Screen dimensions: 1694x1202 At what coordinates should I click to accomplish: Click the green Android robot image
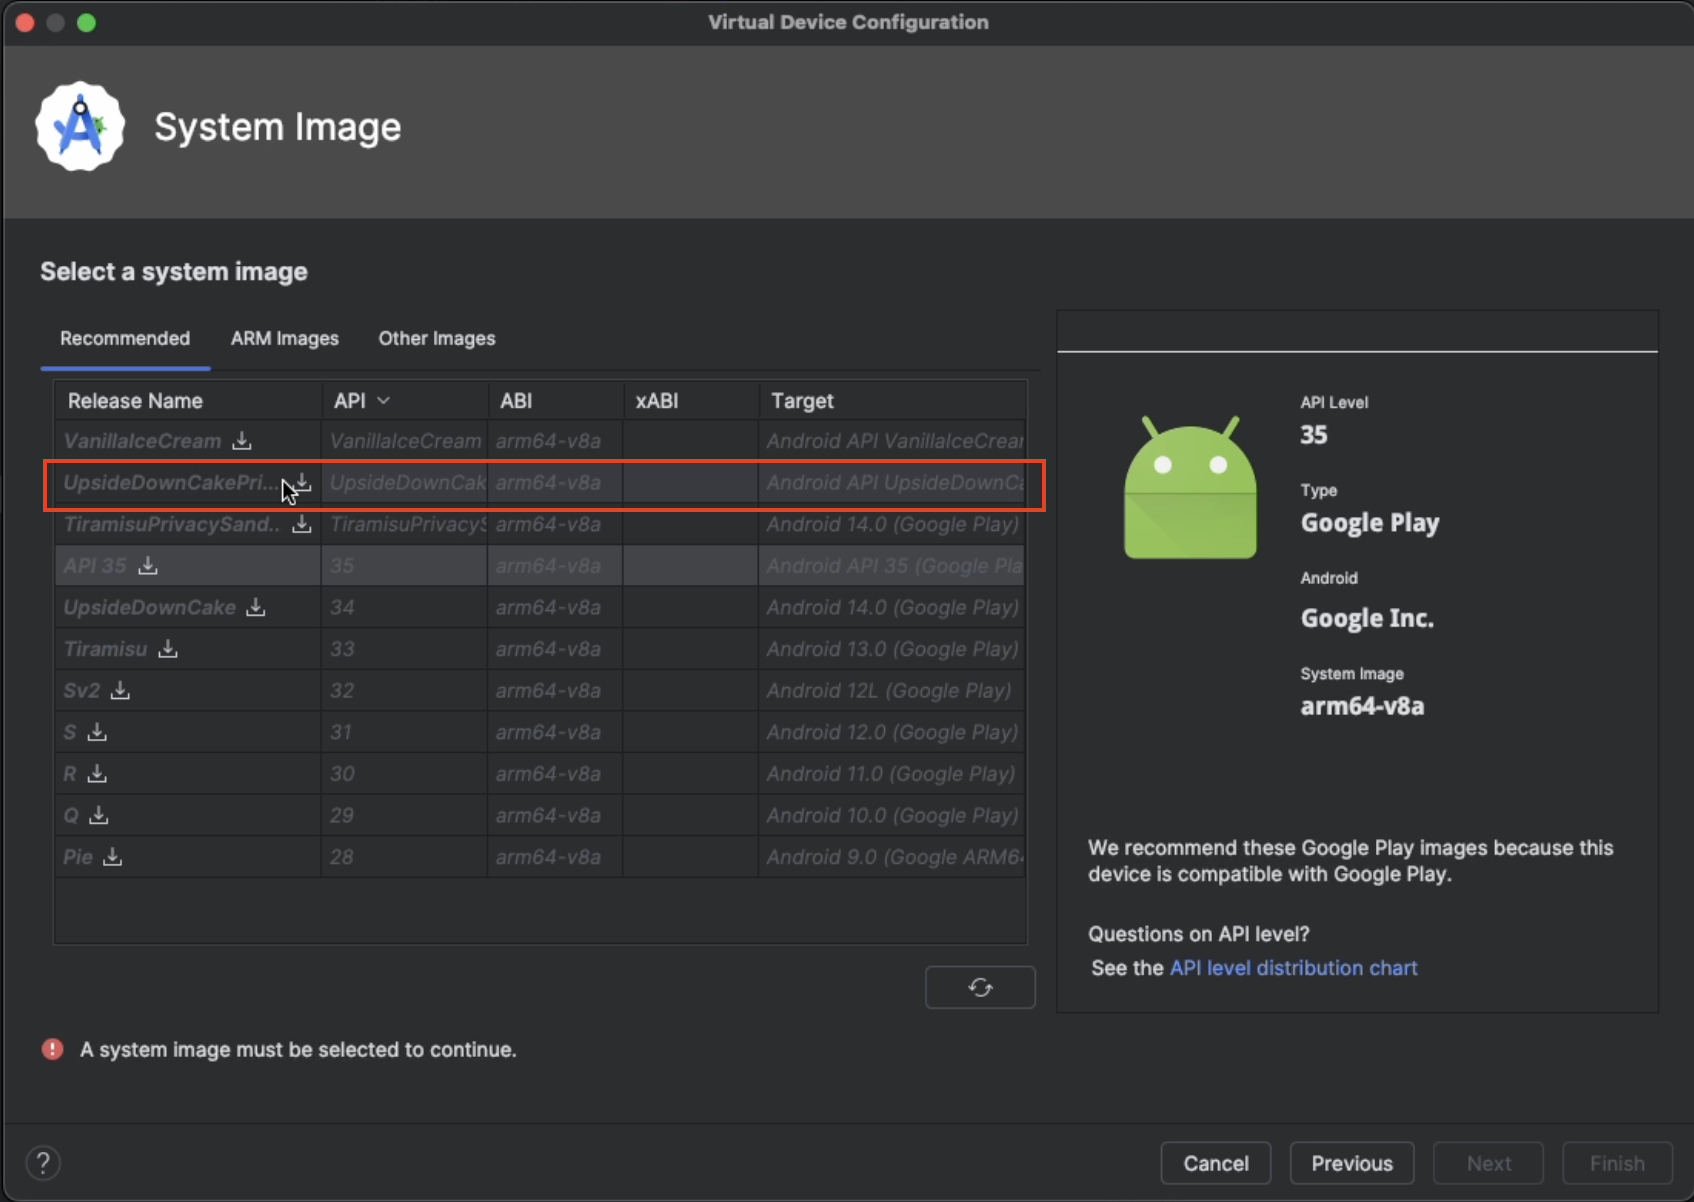click(x=1190, y=489)
